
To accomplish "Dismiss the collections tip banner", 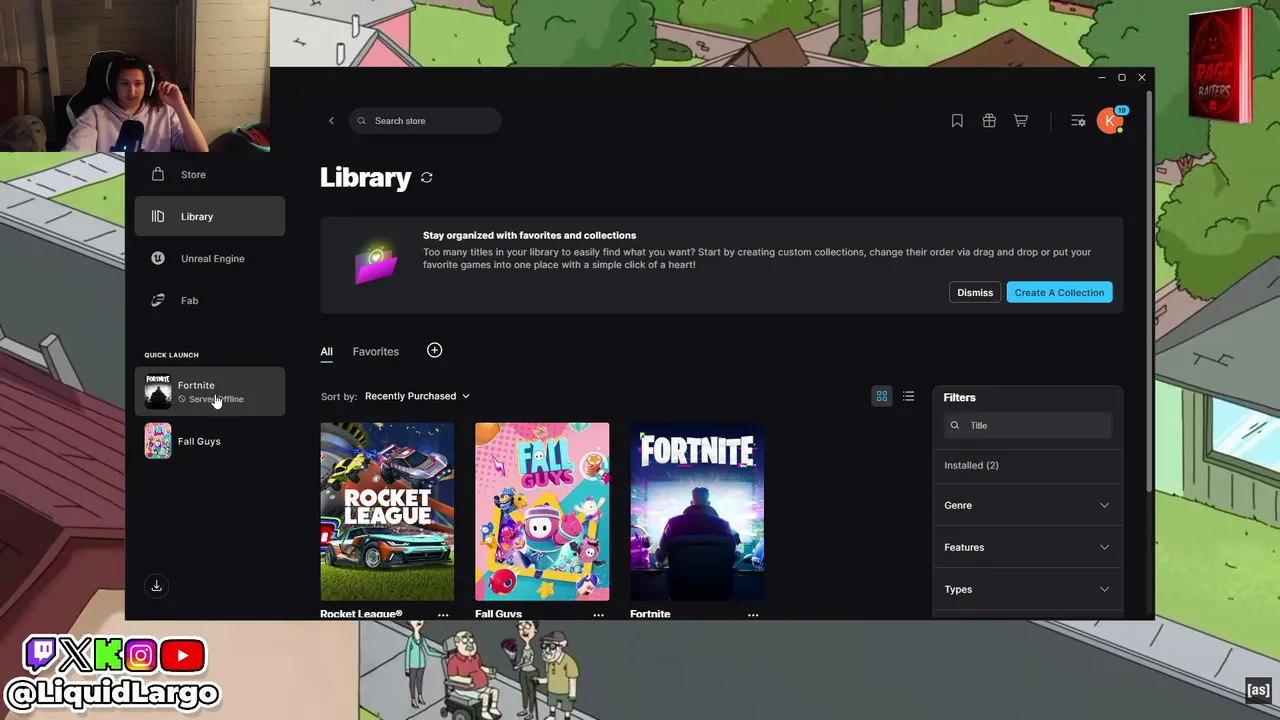I will (975, 293).
